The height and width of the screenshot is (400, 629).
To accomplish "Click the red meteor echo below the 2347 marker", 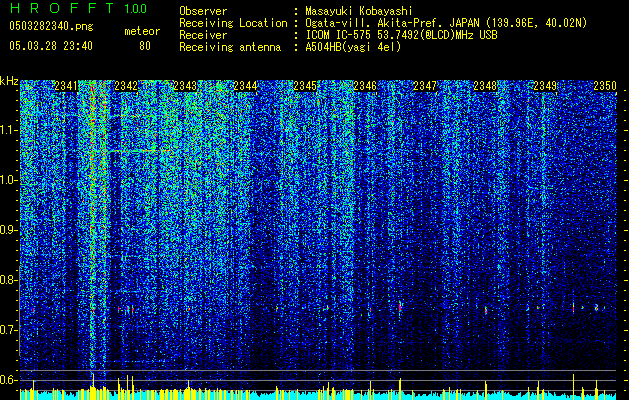I will click(400, 306).
